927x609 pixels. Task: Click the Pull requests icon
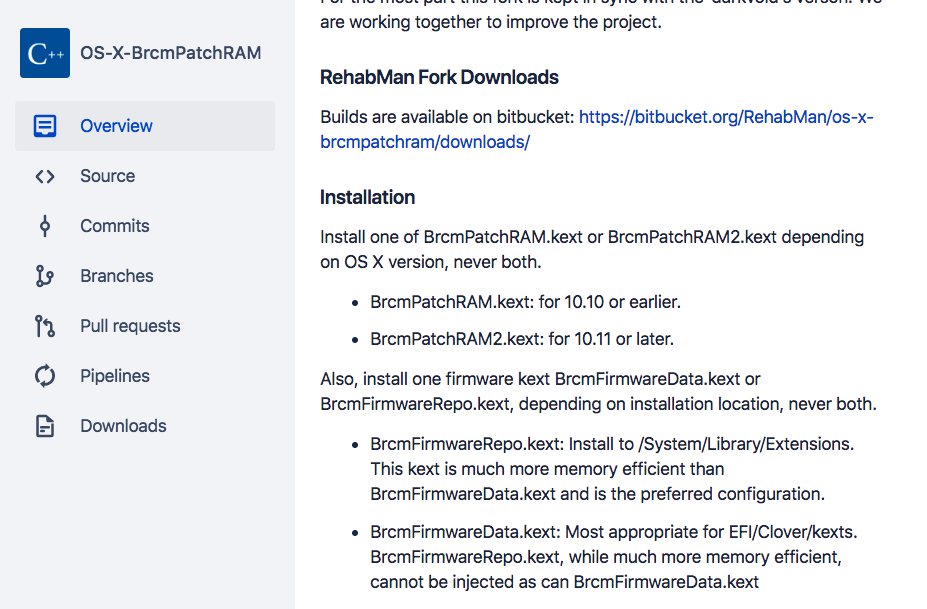(x=45, y=326)
